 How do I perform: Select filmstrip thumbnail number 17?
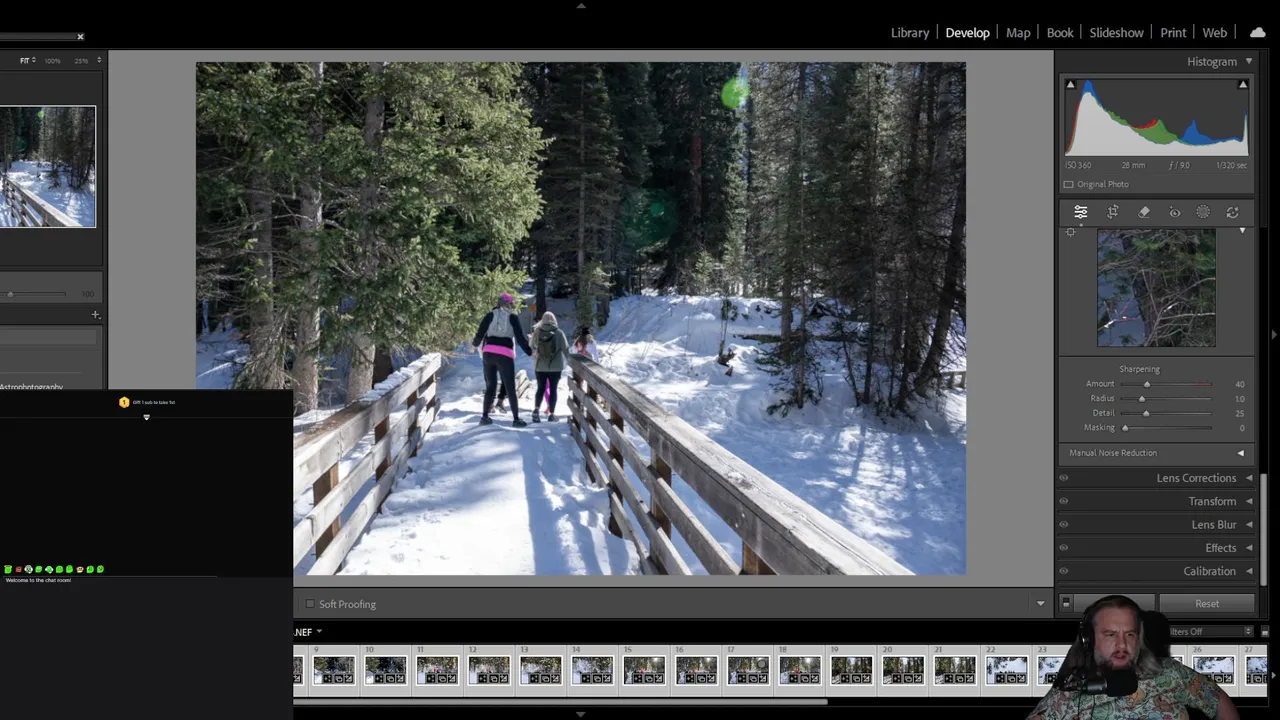748,670
